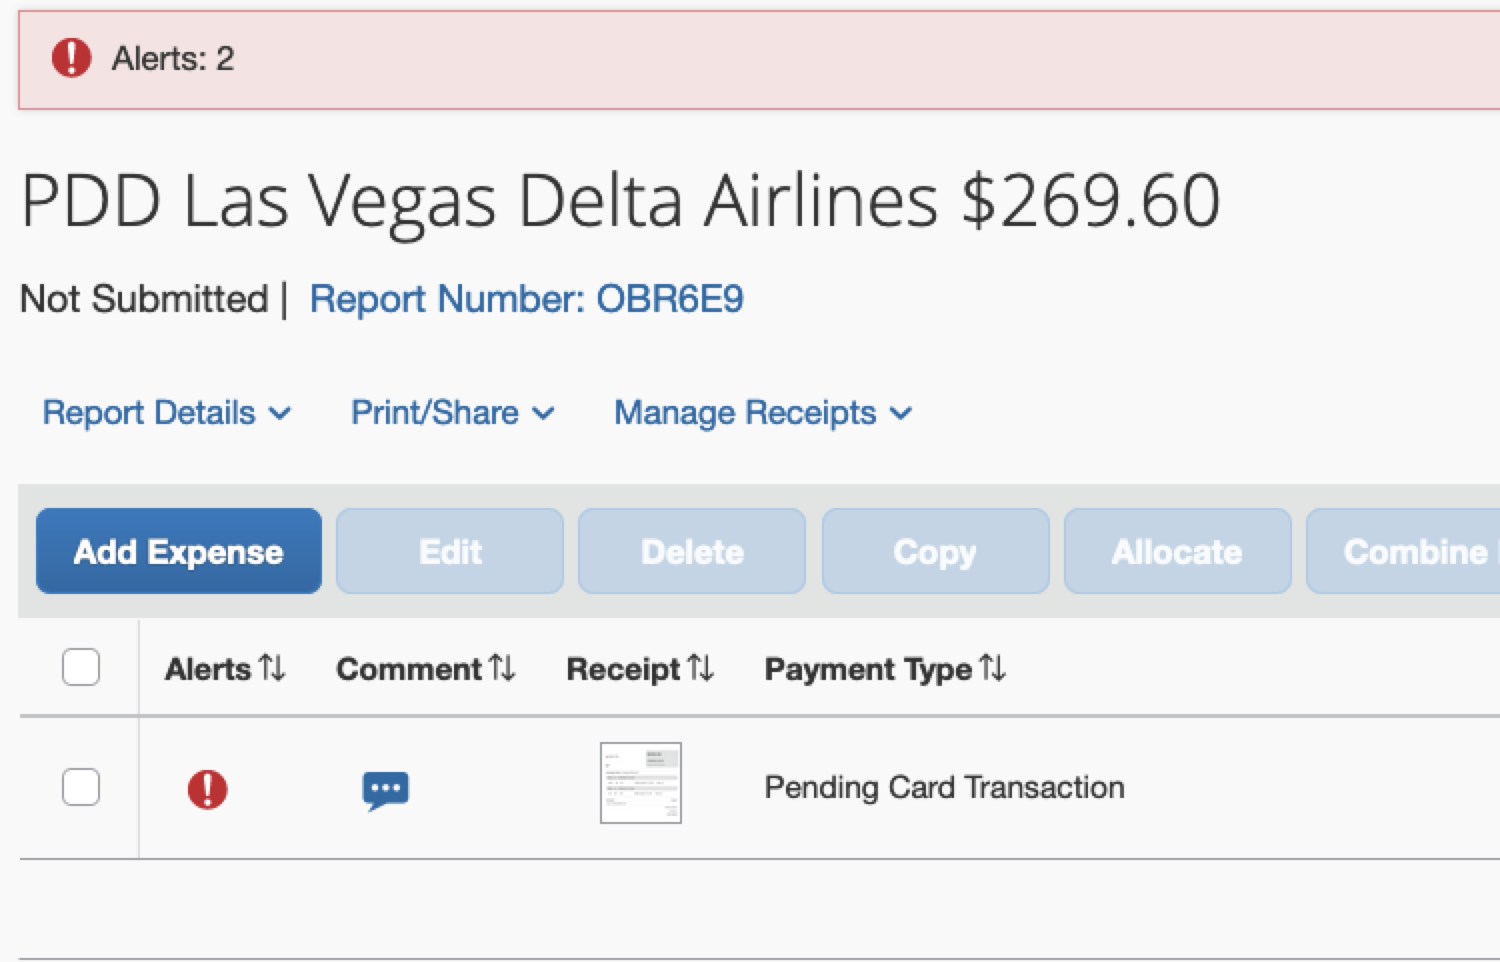
Task: Open the blue comment bubble icon
Action: click(x=385, y=790)
